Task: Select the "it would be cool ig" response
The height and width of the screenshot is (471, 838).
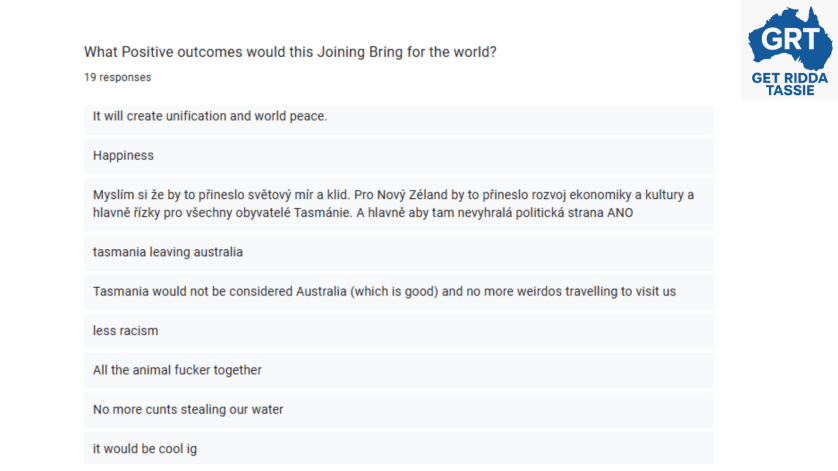Action: coord(145,449)
